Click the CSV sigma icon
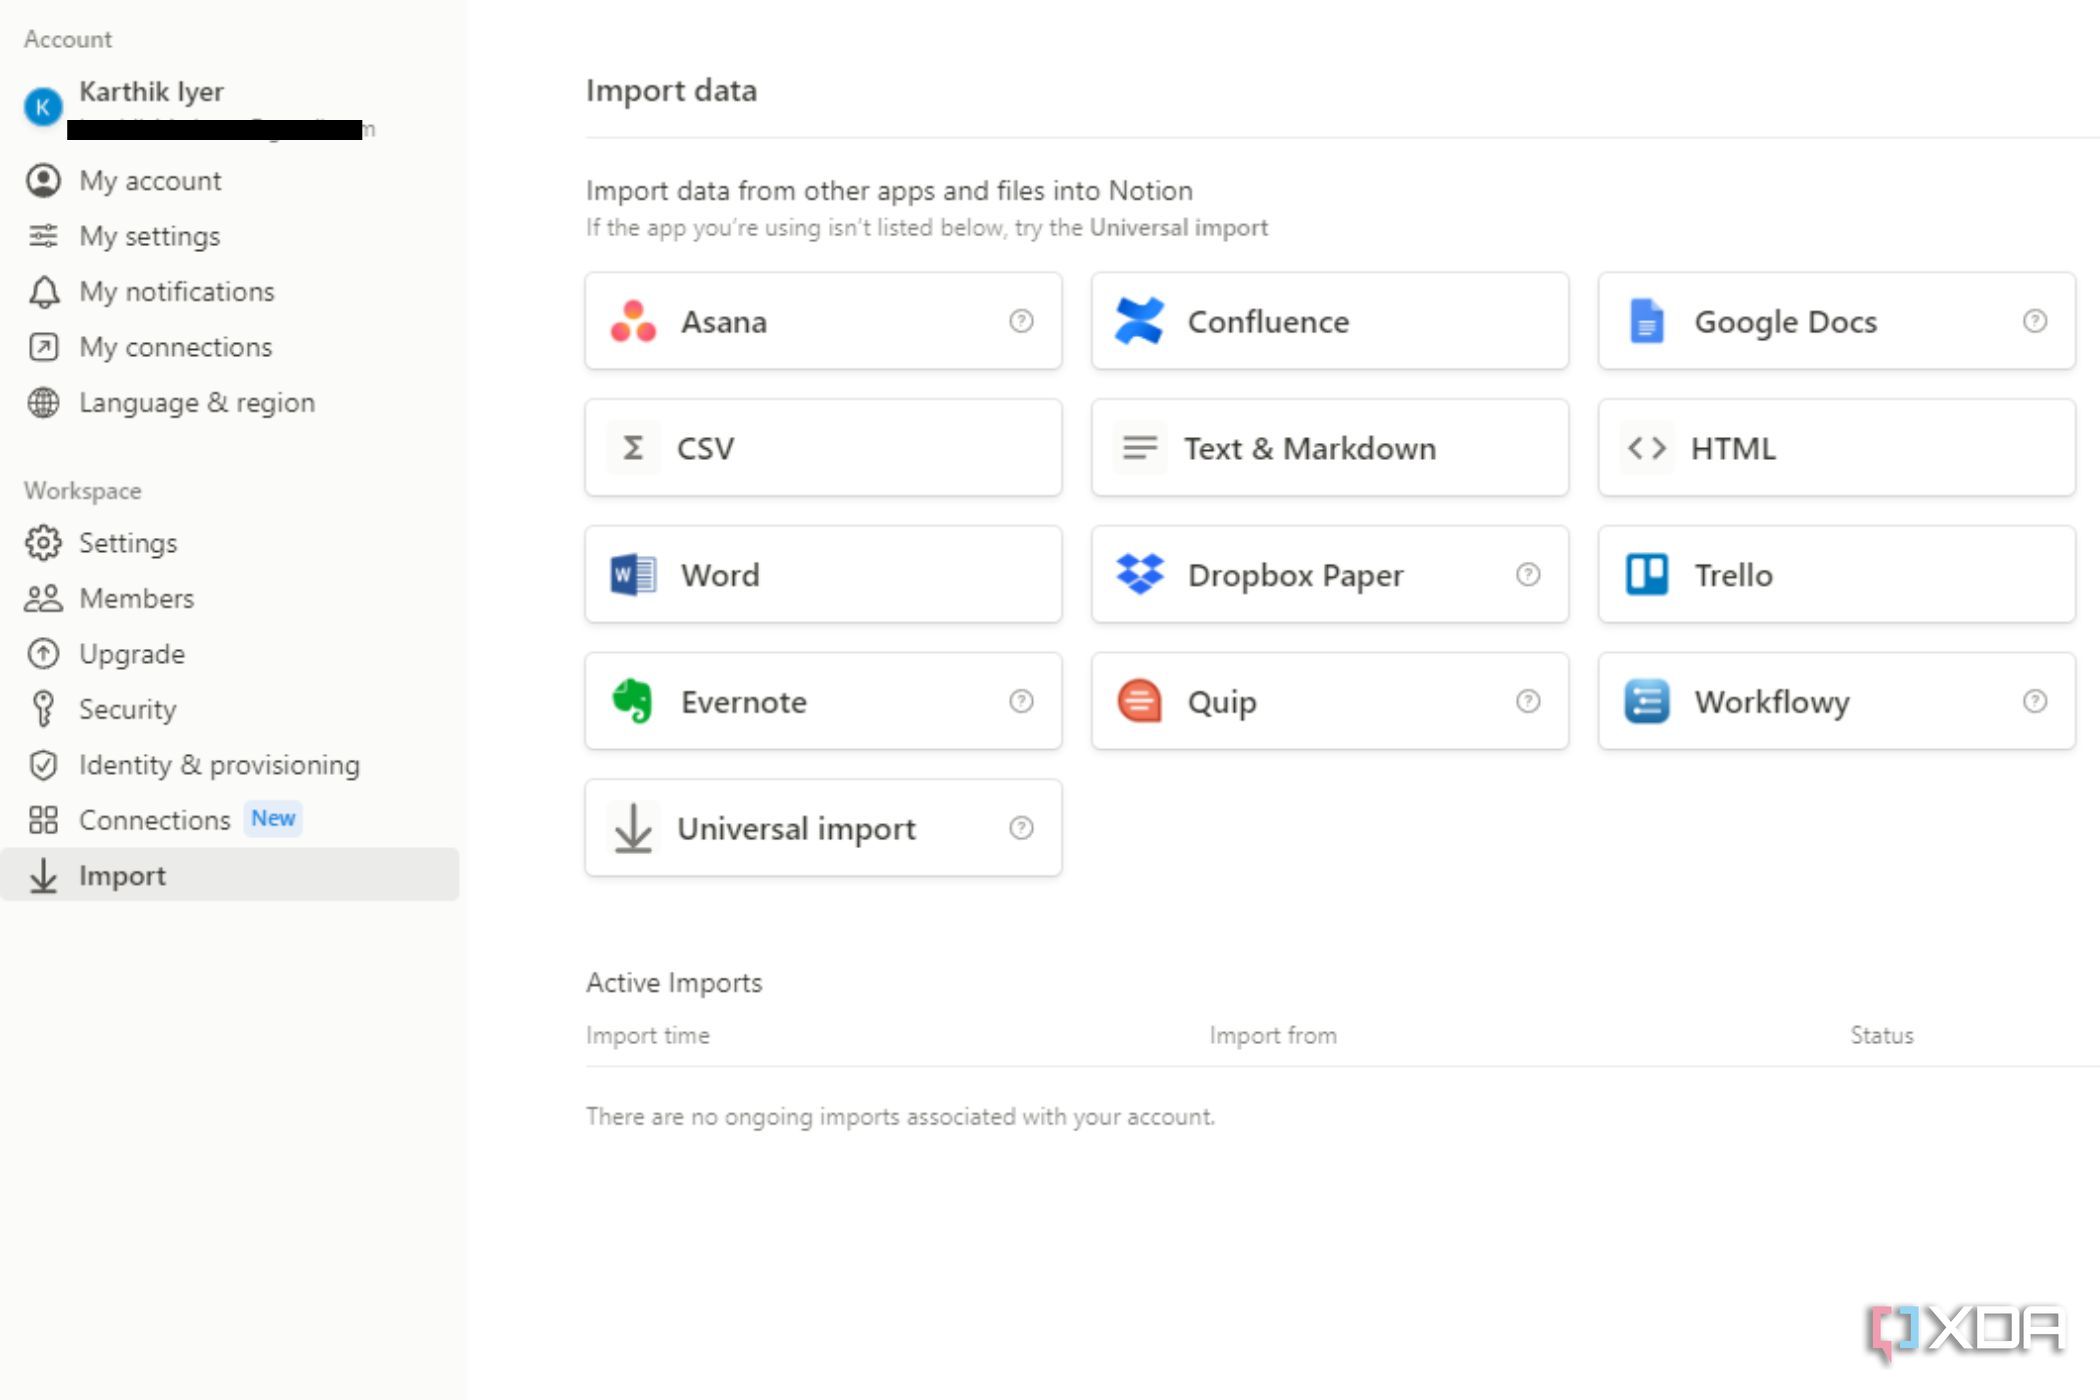This screenshot has height=1400, width=2100. (x=633, y=447)
